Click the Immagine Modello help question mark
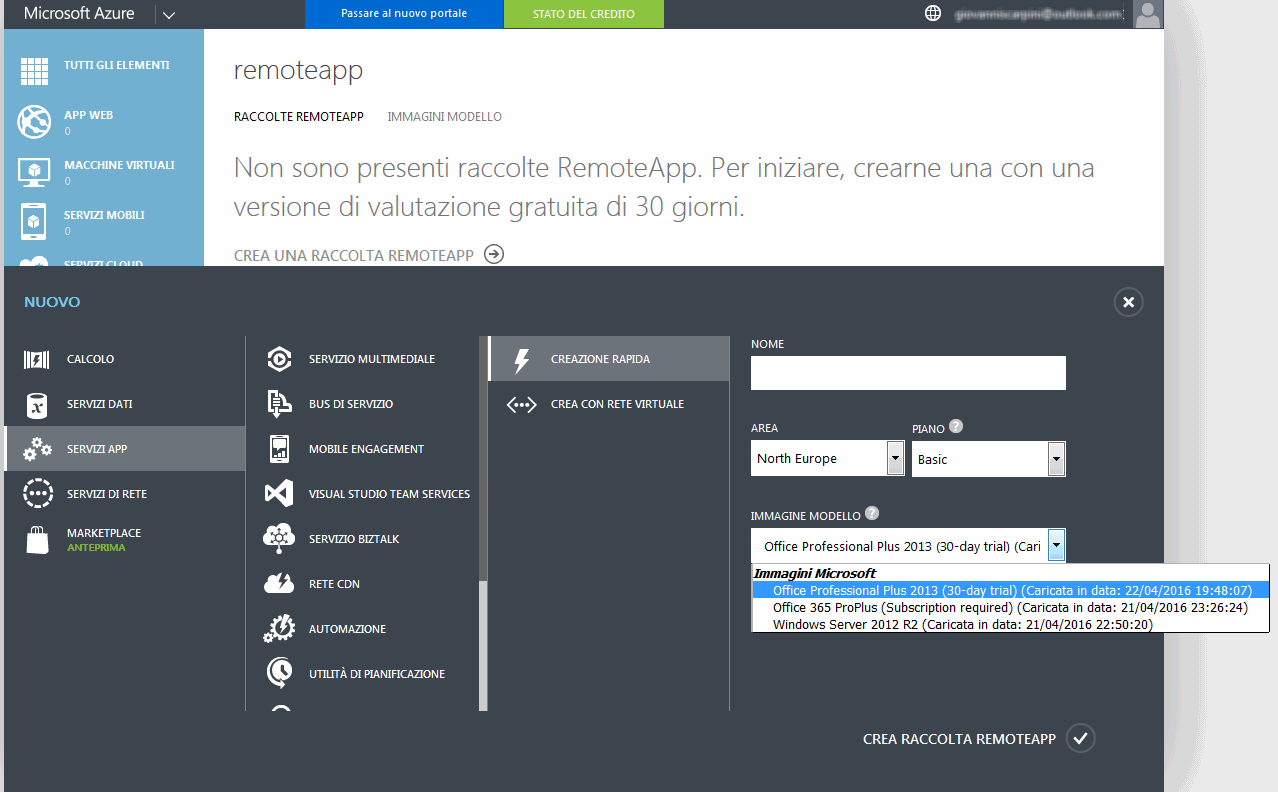Image resolution: width=1278 pixels, height=792 pixels. point(872,514)
